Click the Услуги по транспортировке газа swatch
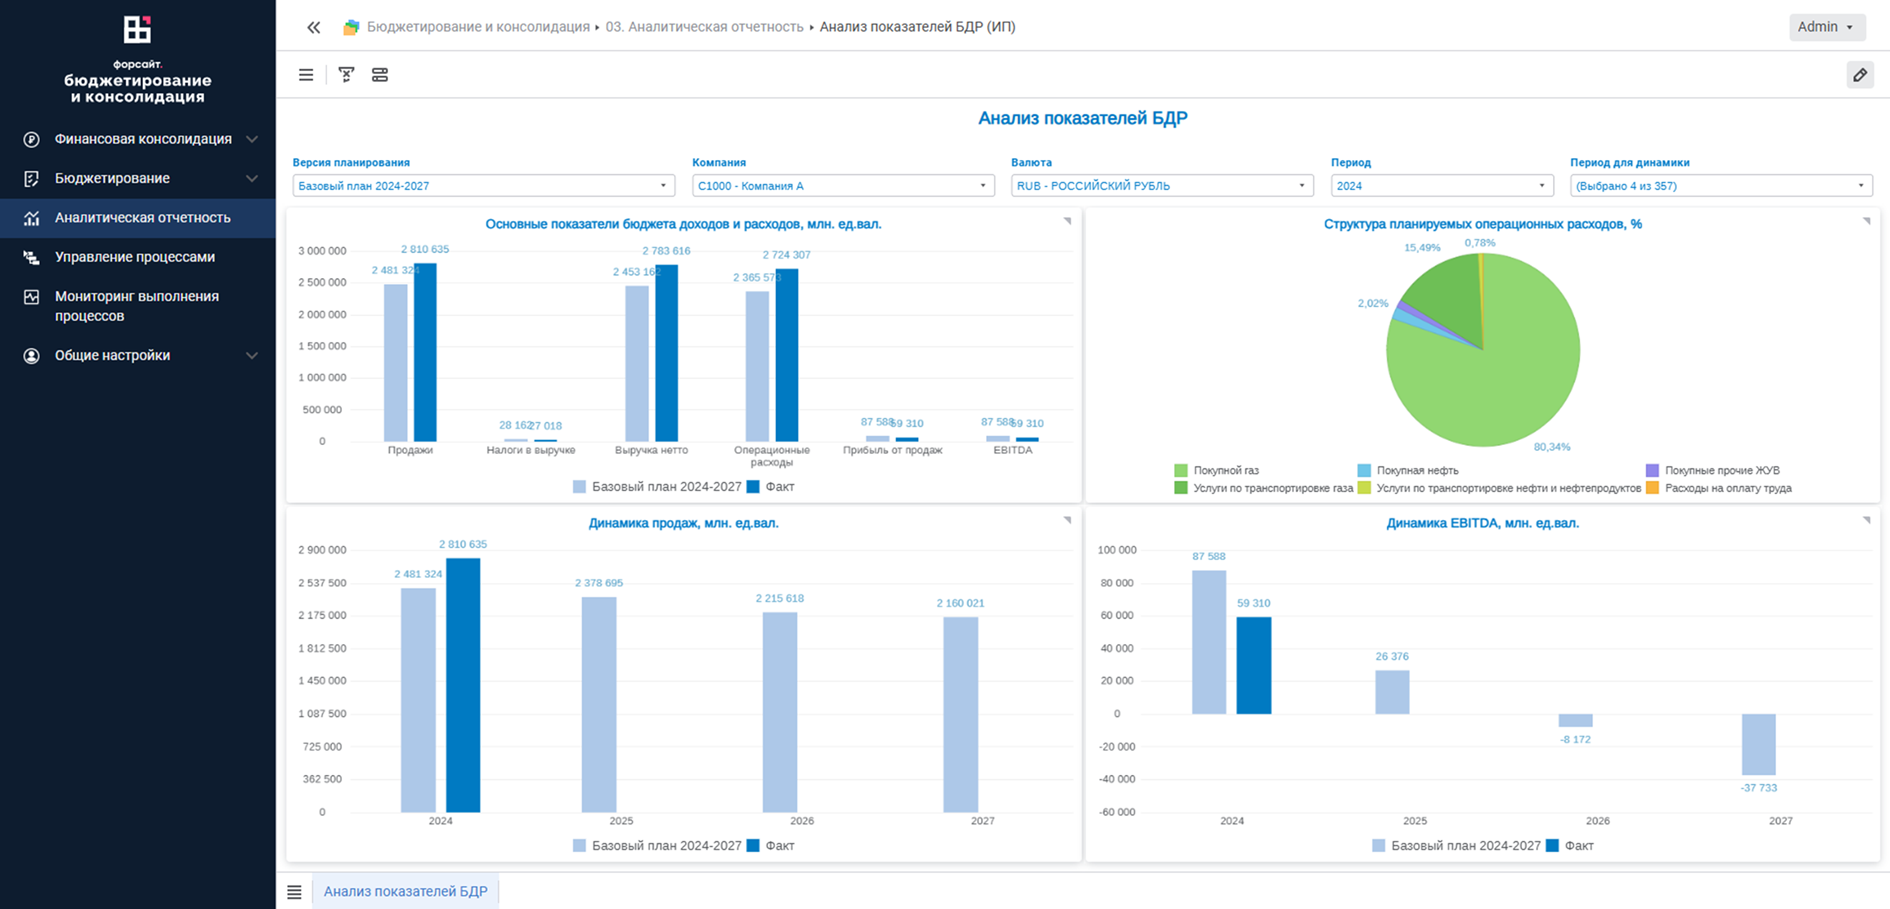 tap(1181, 488)
